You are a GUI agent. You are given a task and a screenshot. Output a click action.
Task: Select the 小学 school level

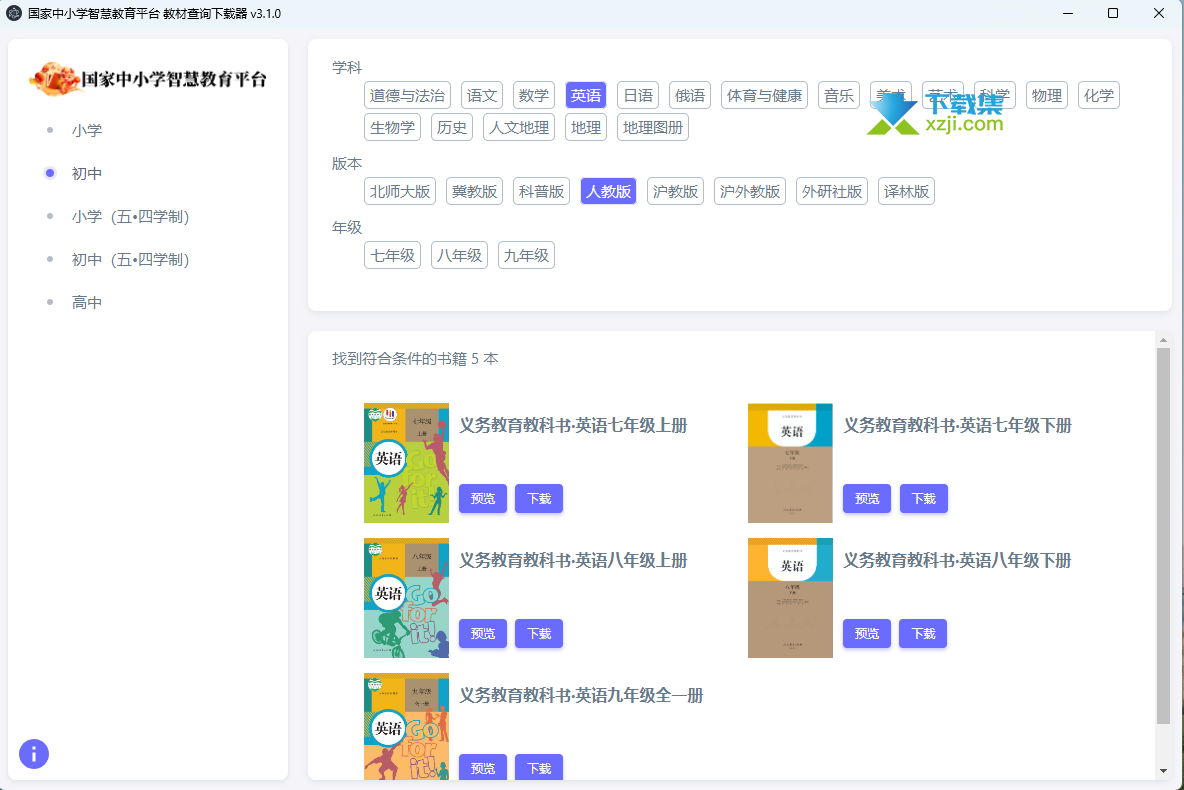[86, 130]
